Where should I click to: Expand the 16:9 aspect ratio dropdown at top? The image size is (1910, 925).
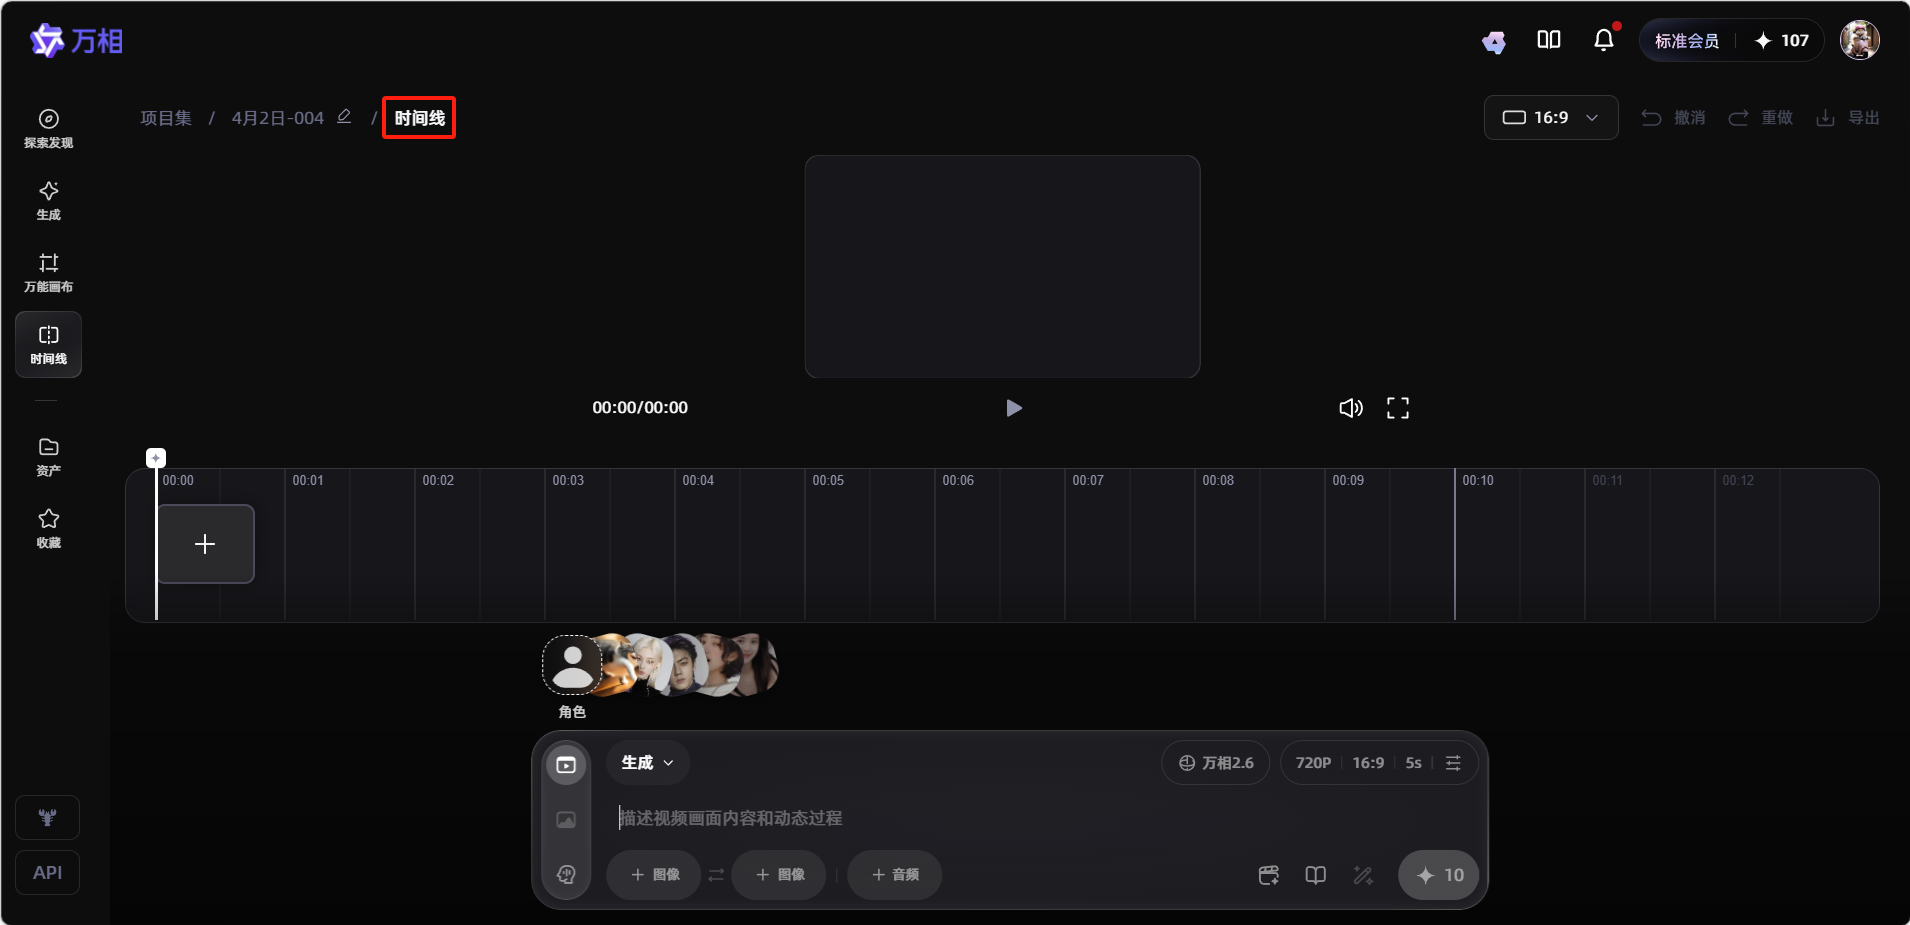pyautogui.click(x=1550, y=118)
